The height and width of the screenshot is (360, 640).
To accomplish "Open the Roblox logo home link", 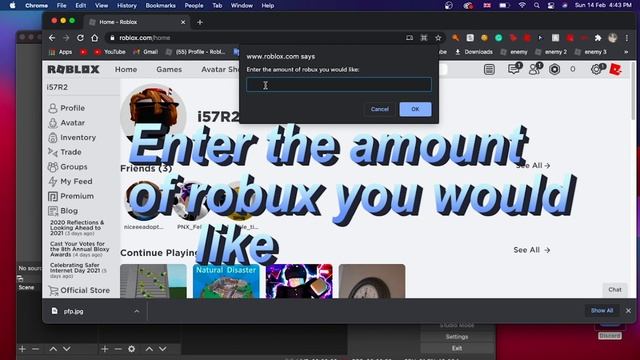I will tap(73, 69).
